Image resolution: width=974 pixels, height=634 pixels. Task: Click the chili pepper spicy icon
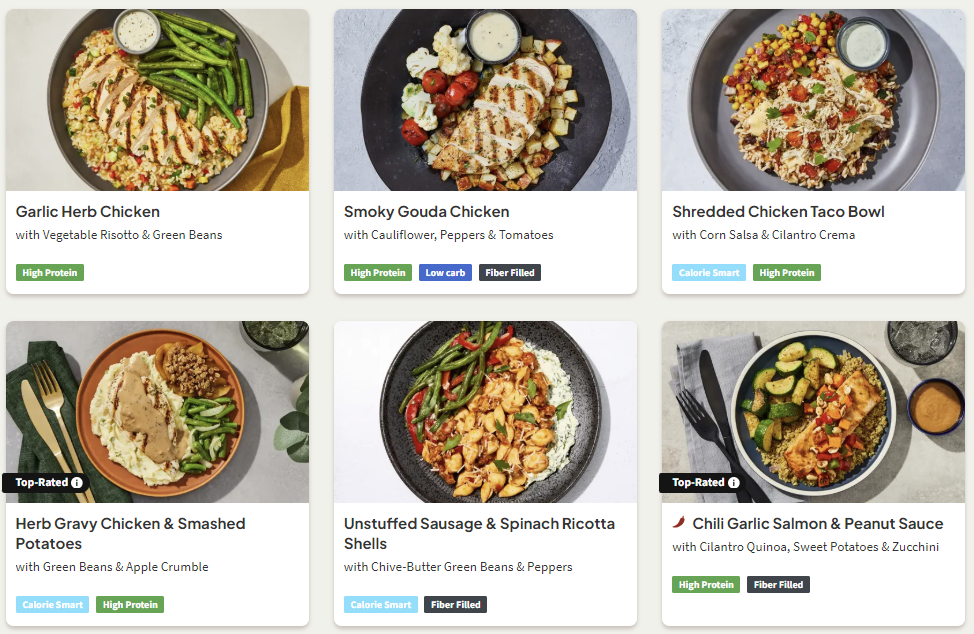click(679, 523)
